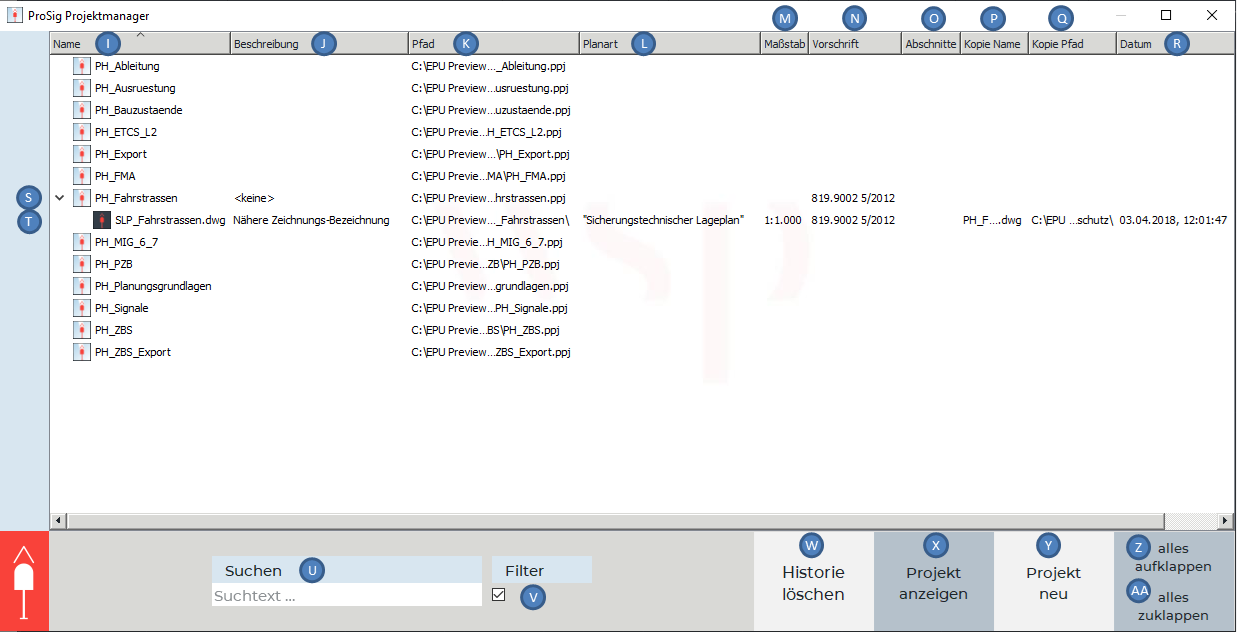Click the Suchtext search input field
The width and height of the screenshot is (1238, 632).
pyautogui.click(x=346, y=596)
